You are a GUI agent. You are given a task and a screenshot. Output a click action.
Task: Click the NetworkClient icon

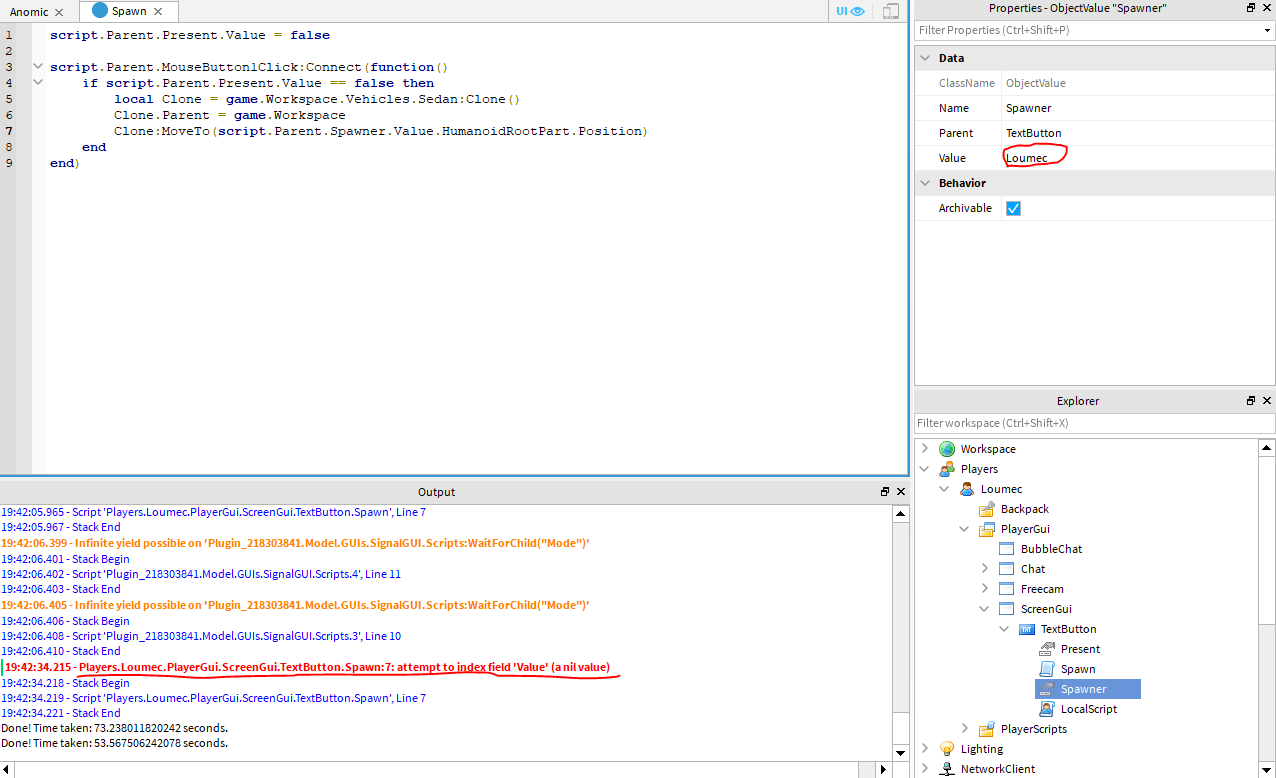point(946,769)
